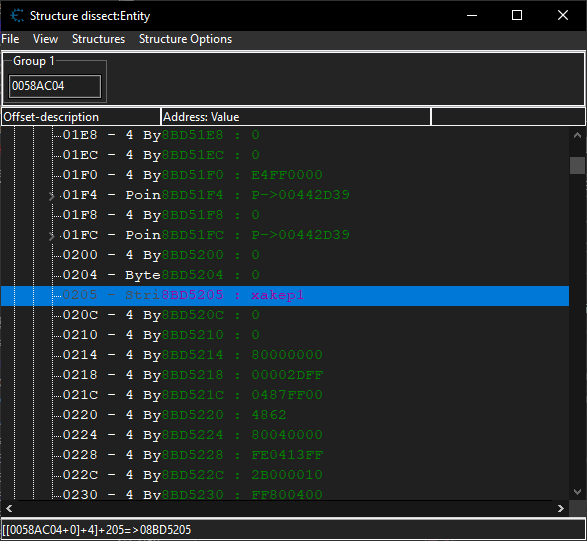Image resolution: width=587 pixels, height=541 pixels.
Task: Click the horizontal scroll right arrow
Action: tap(560, 508)
